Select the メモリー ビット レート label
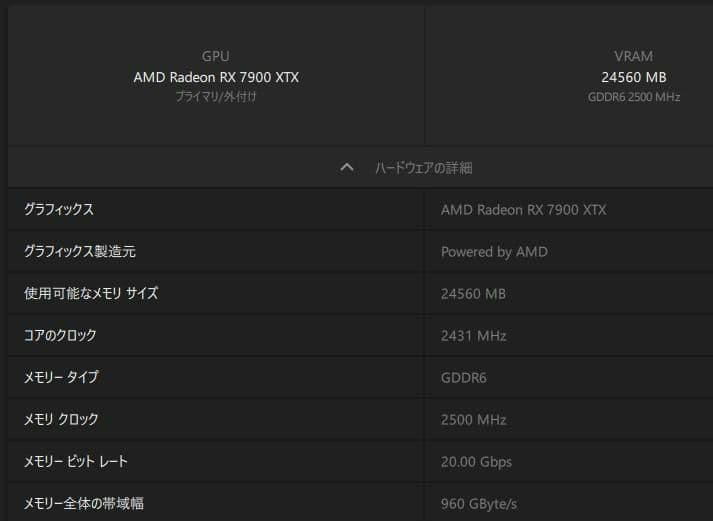 75,461
